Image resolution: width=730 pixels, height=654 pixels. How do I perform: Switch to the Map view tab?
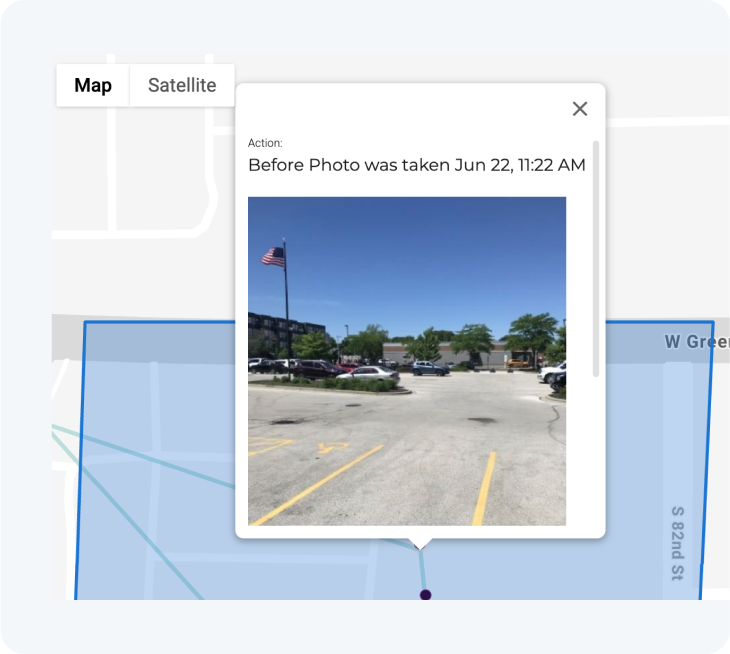click(x=93, y=85)
